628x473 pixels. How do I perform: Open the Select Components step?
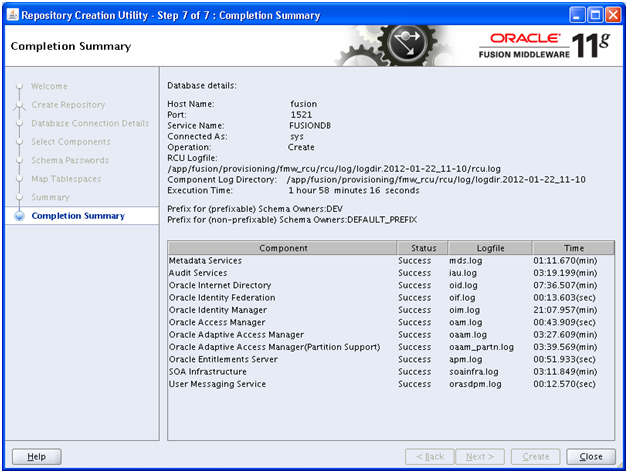71,142
